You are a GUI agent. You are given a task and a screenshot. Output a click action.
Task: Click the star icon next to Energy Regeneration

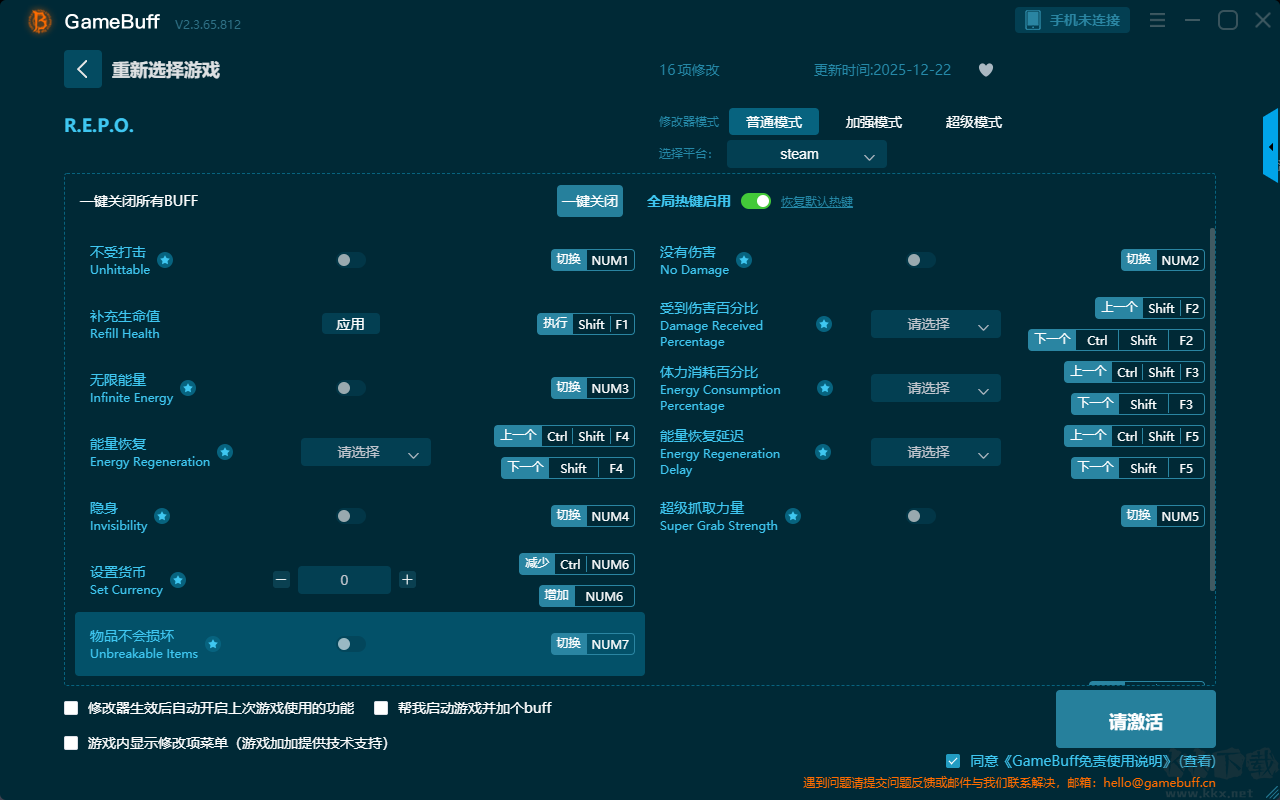point(224,452)
